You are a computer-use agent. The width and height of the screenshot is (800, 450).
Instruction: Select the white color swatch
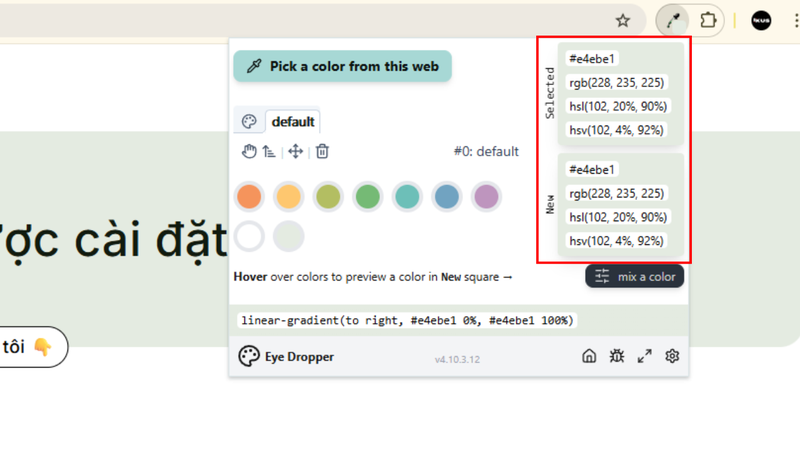(249, 236)
